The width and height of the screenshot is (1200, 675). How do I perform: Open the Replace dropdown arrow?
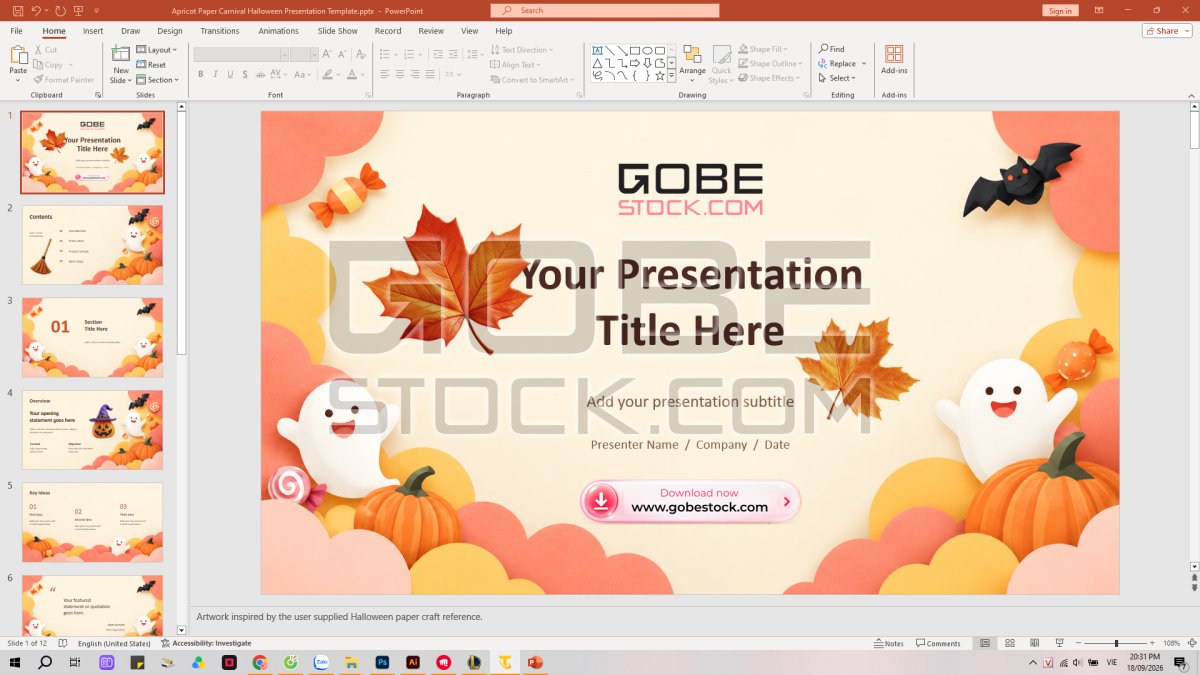coord(864,63)
